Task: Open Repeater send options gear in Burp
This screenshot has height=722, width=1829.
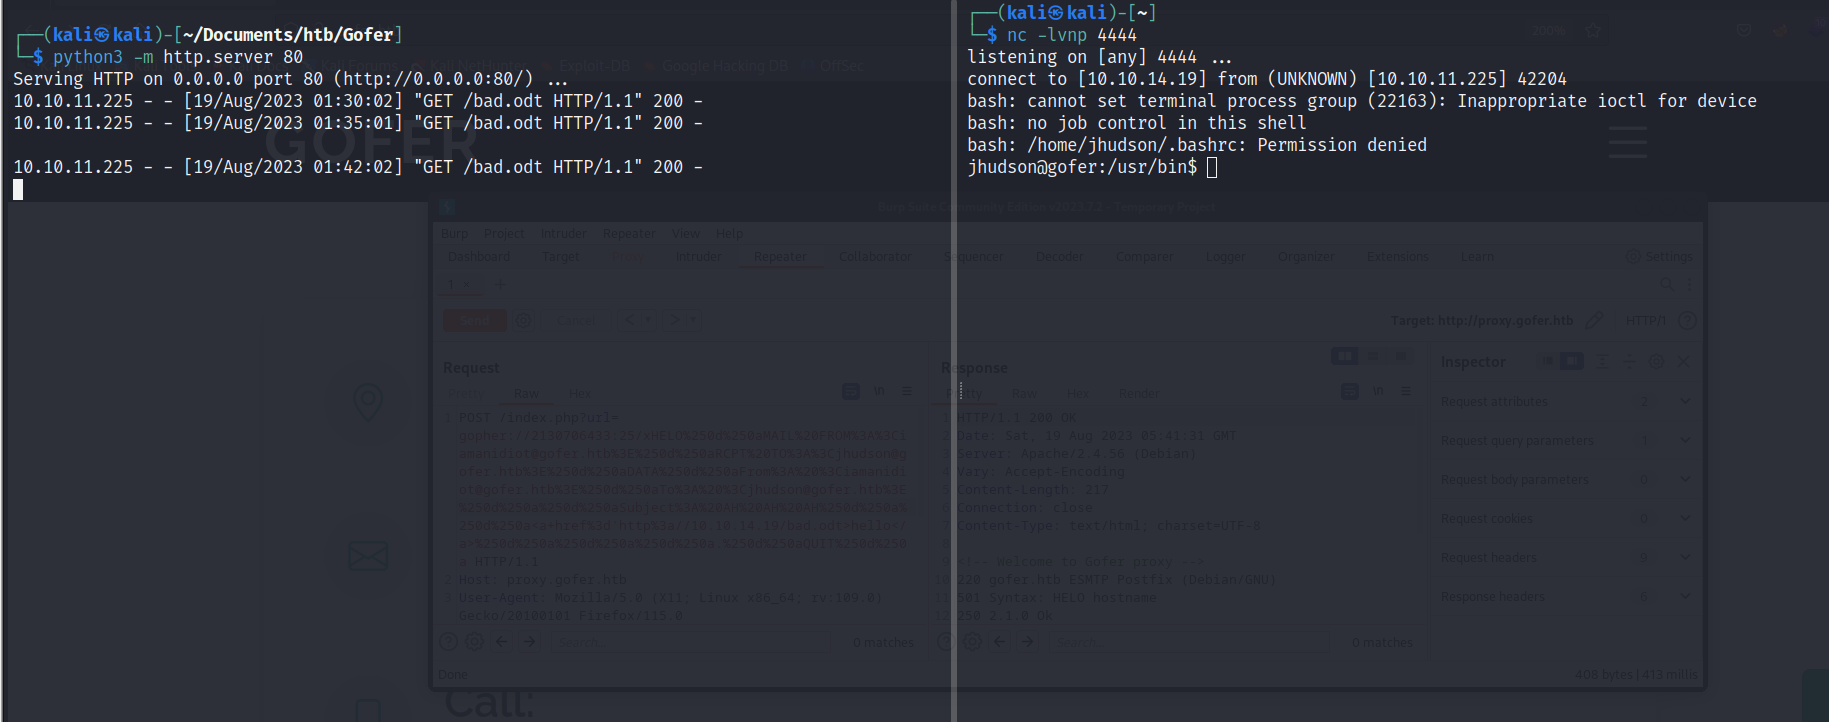Action: pos(523,320)
